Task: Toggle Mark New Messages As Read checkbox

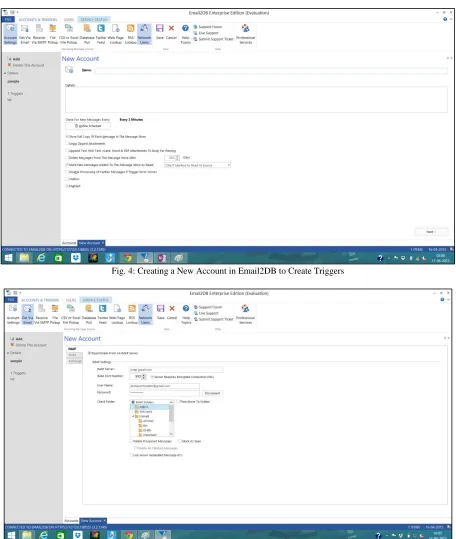Action: click(67, 165)
